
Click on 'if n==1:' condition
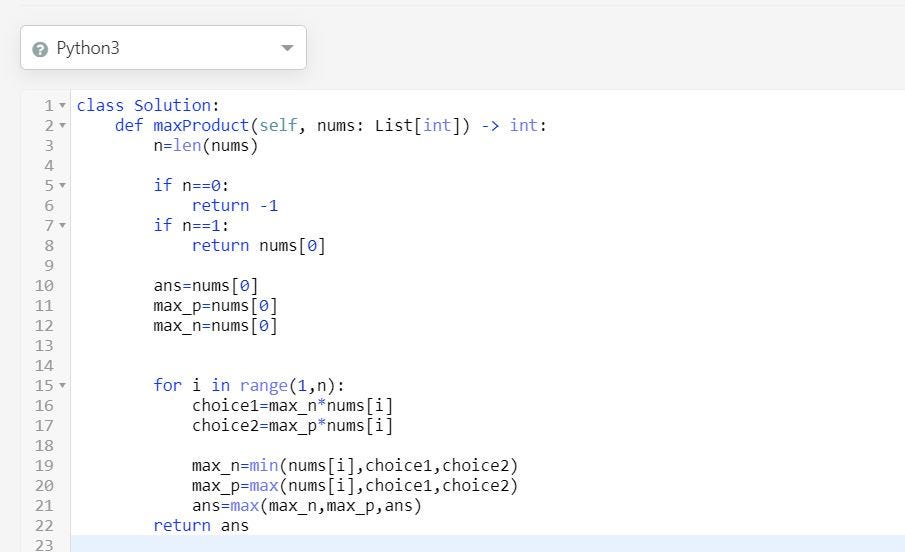(191, 225)
